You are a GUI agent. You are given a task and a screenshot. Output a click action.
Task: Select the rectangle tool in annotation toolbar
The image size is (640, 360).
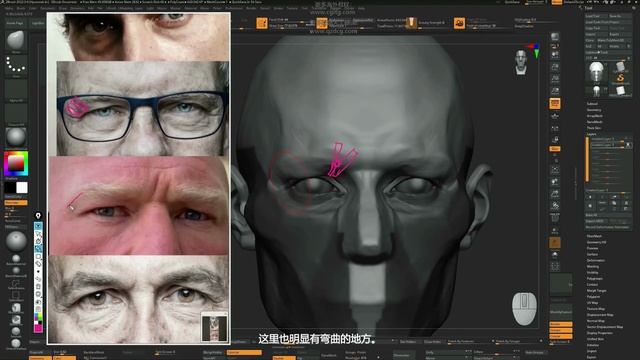click(38, 256)
